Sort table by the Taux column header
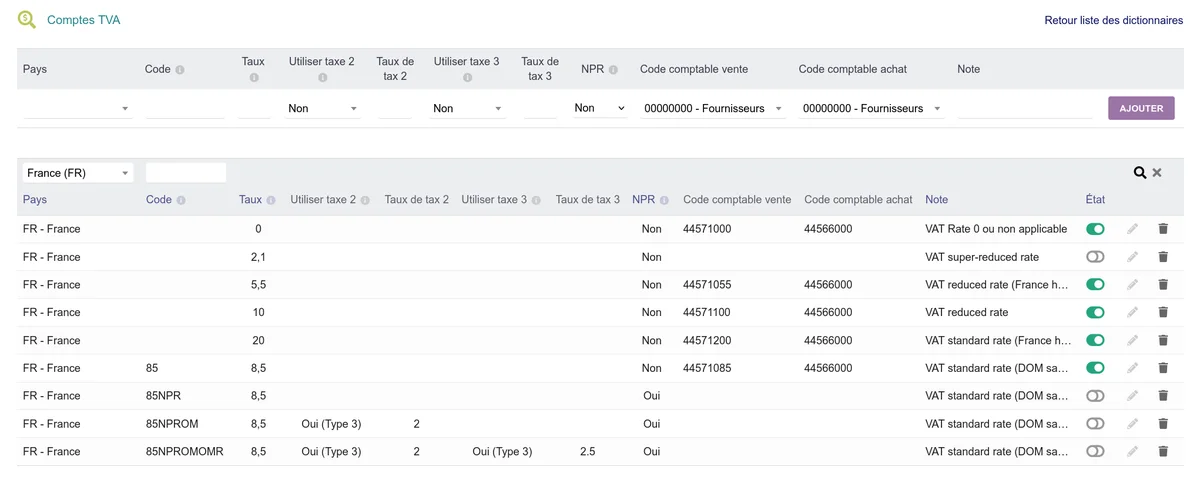This screenshot has width=1200, height=480. coord(250,200)
